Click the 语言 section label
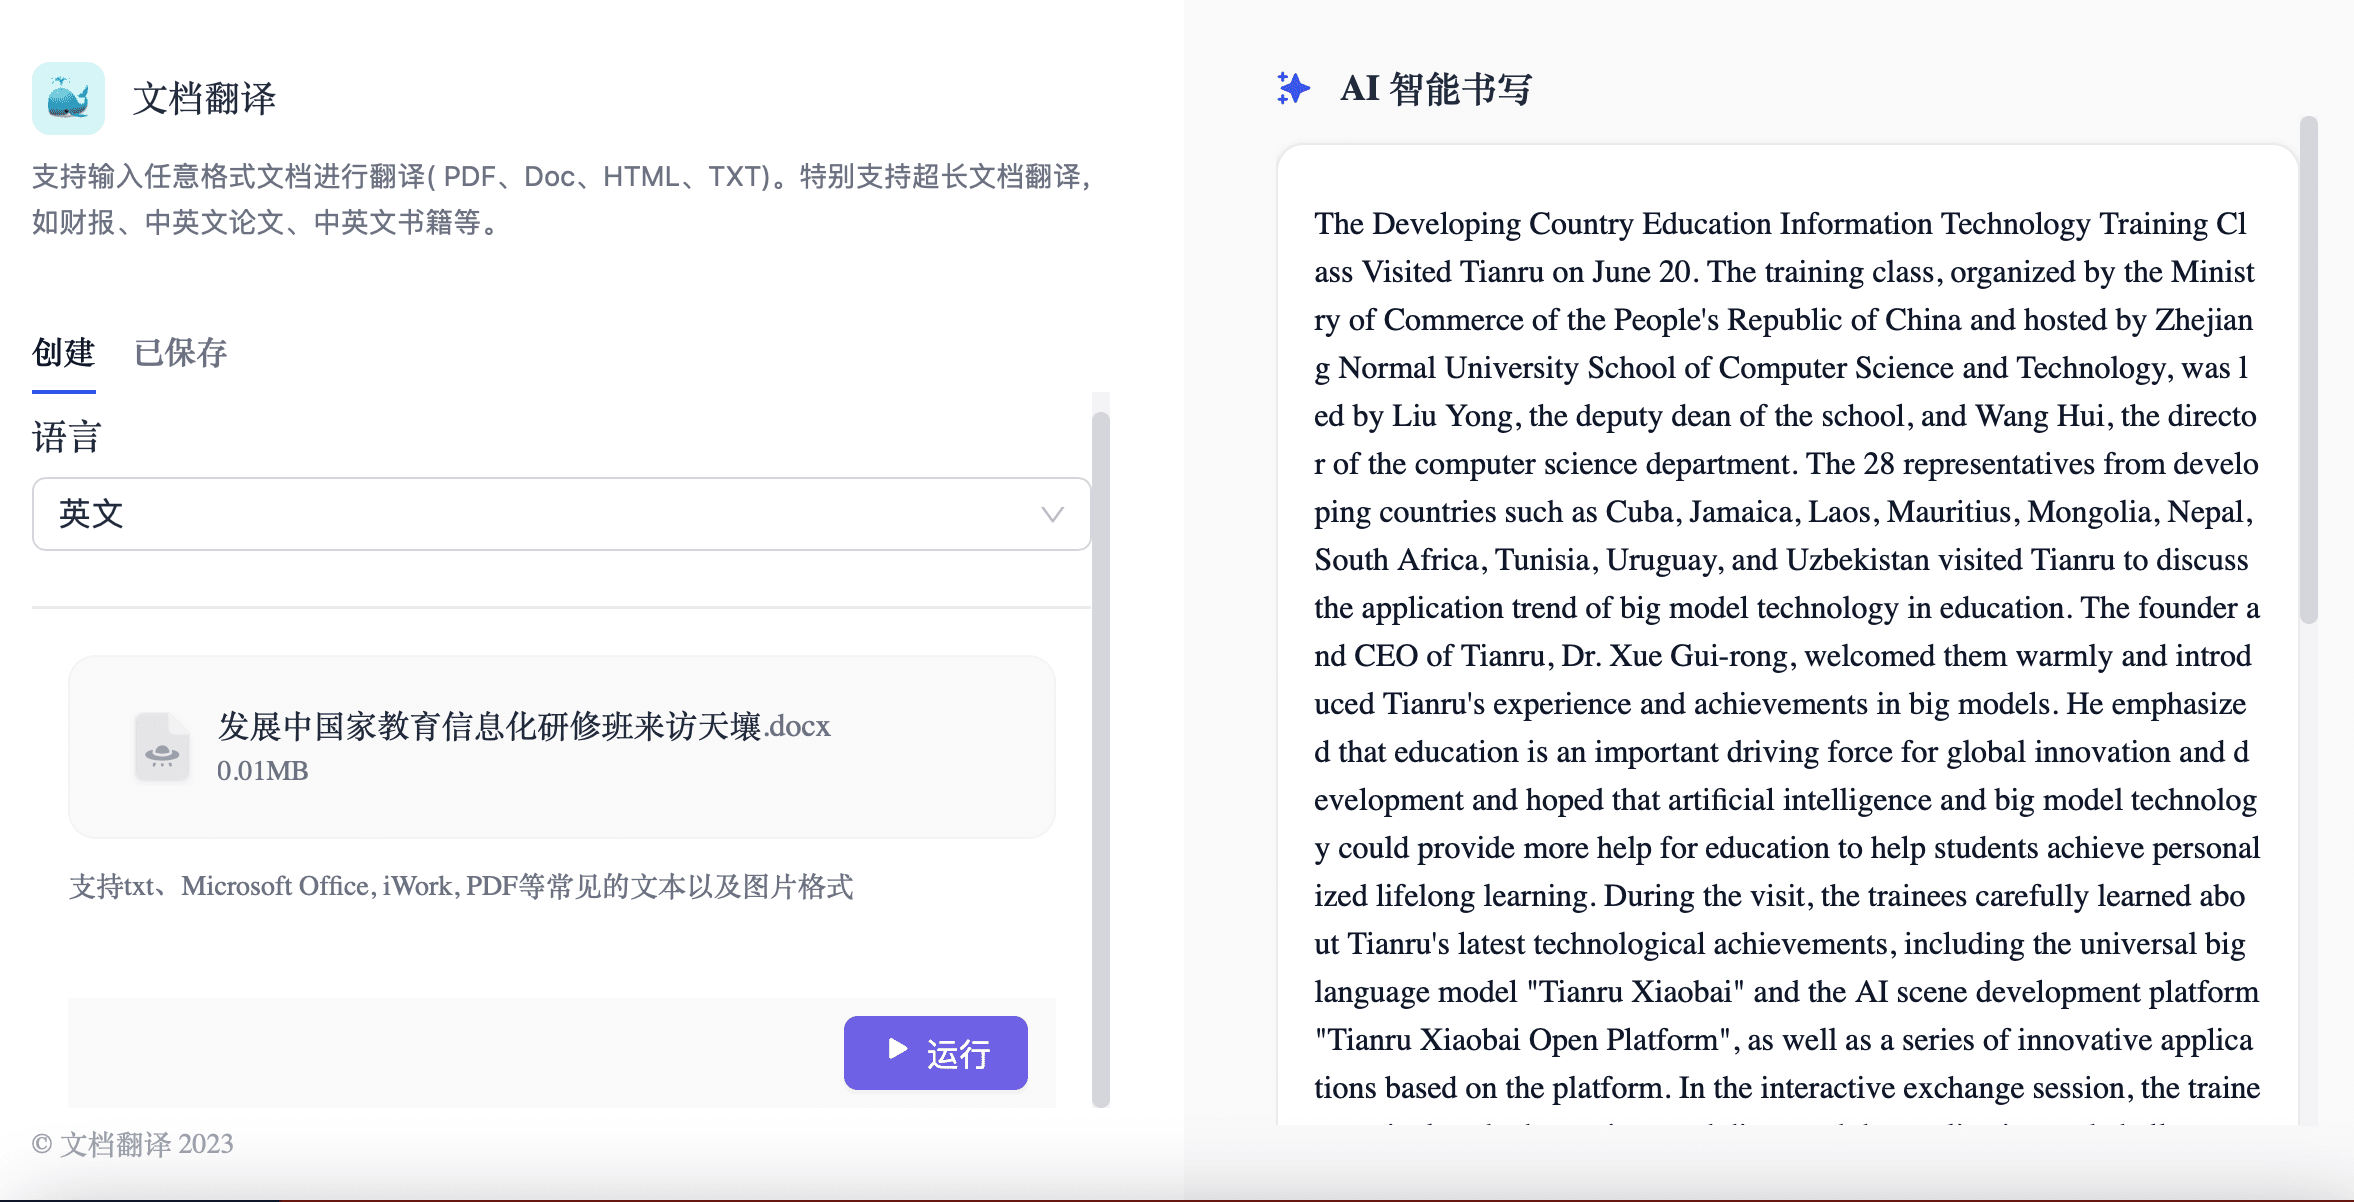The height and width of the screenshot is (1202, 2354). 66,438
